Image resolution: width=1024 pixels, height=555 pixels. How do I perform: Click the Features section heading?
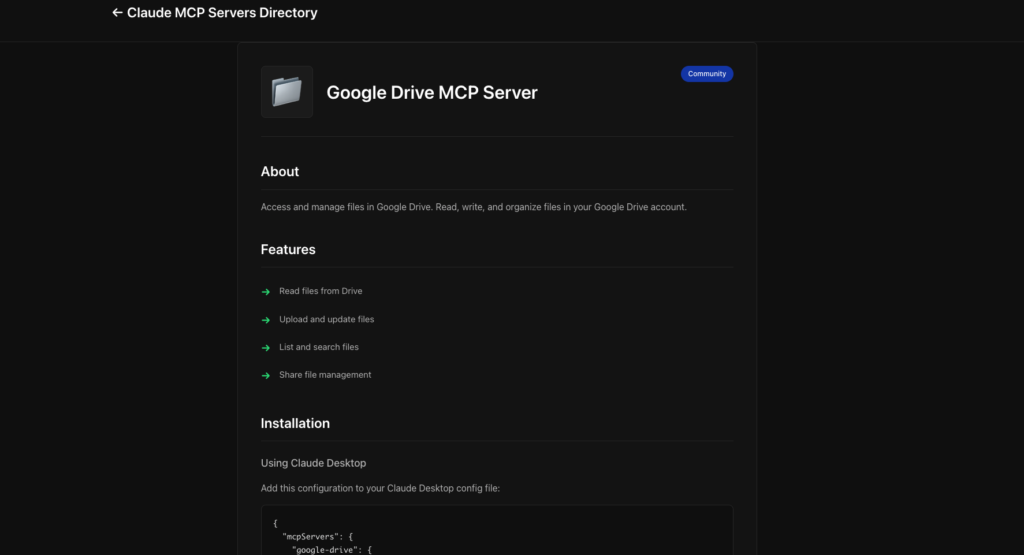click(x=288, y=250)
